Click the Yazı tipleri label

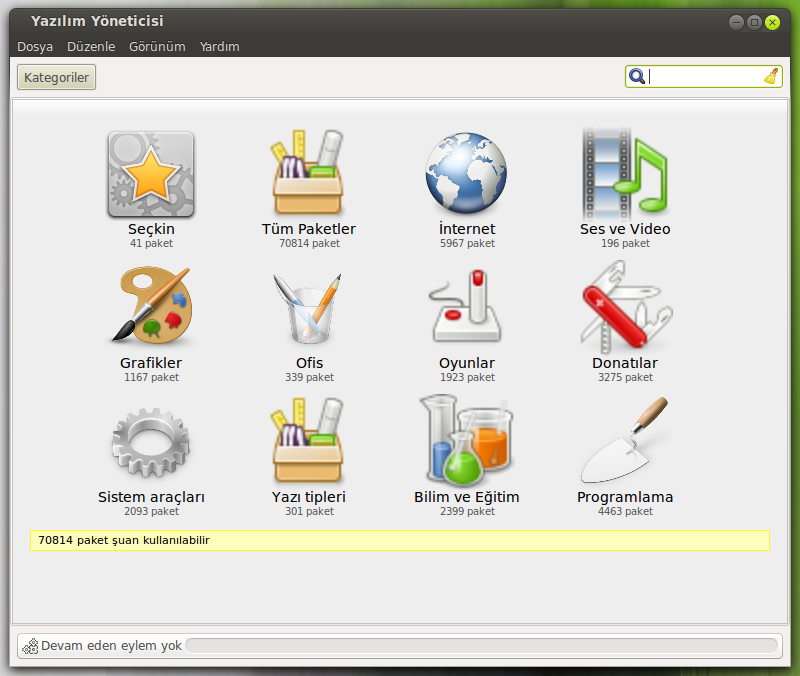309,497
